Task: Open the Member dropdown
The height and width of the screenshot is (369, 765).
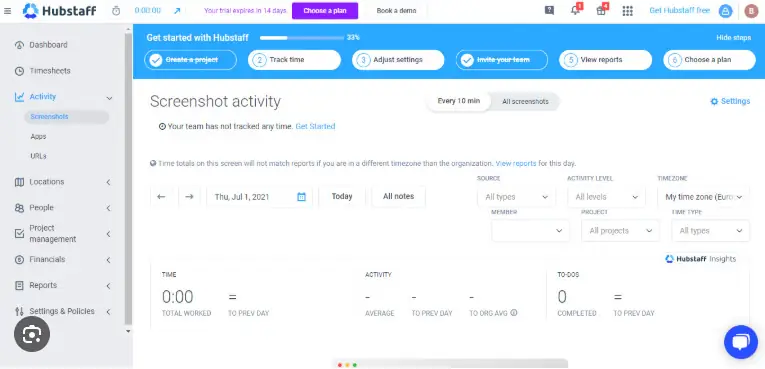Action: tap(531, 231)
